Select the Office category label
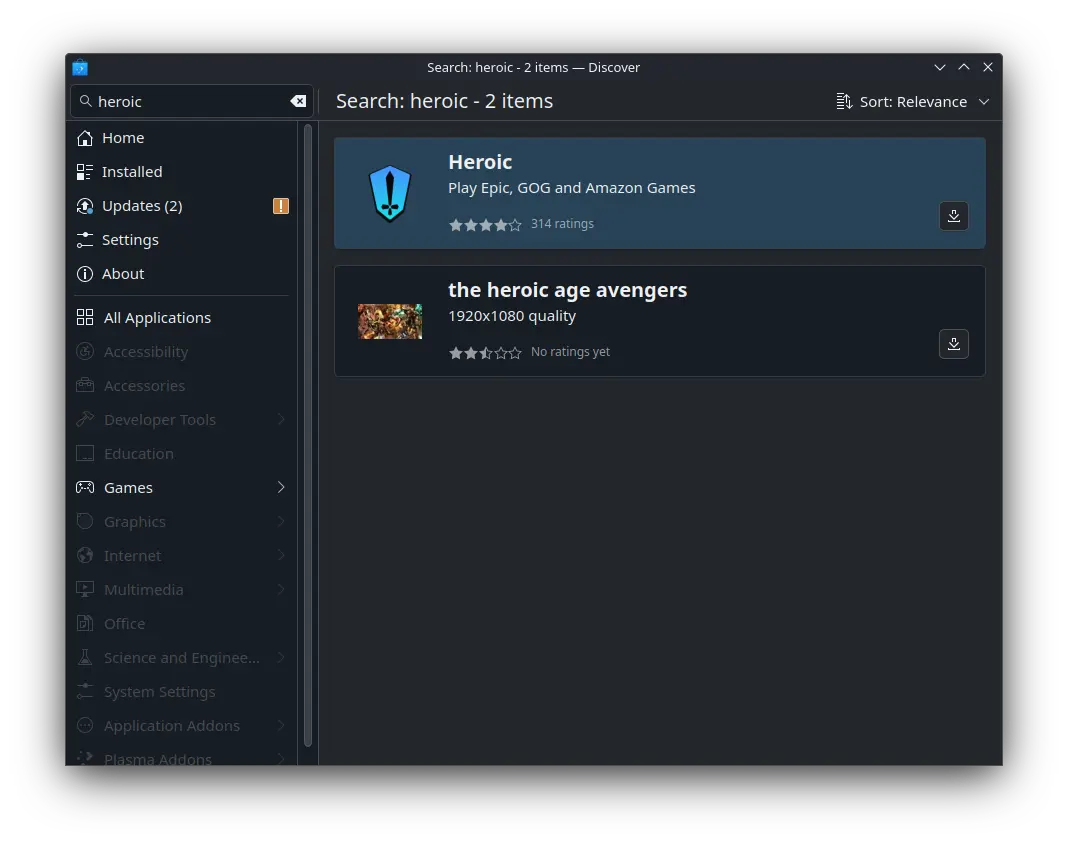The height and width of the screenshot is (843, 1068). click(x=125, y=624)
